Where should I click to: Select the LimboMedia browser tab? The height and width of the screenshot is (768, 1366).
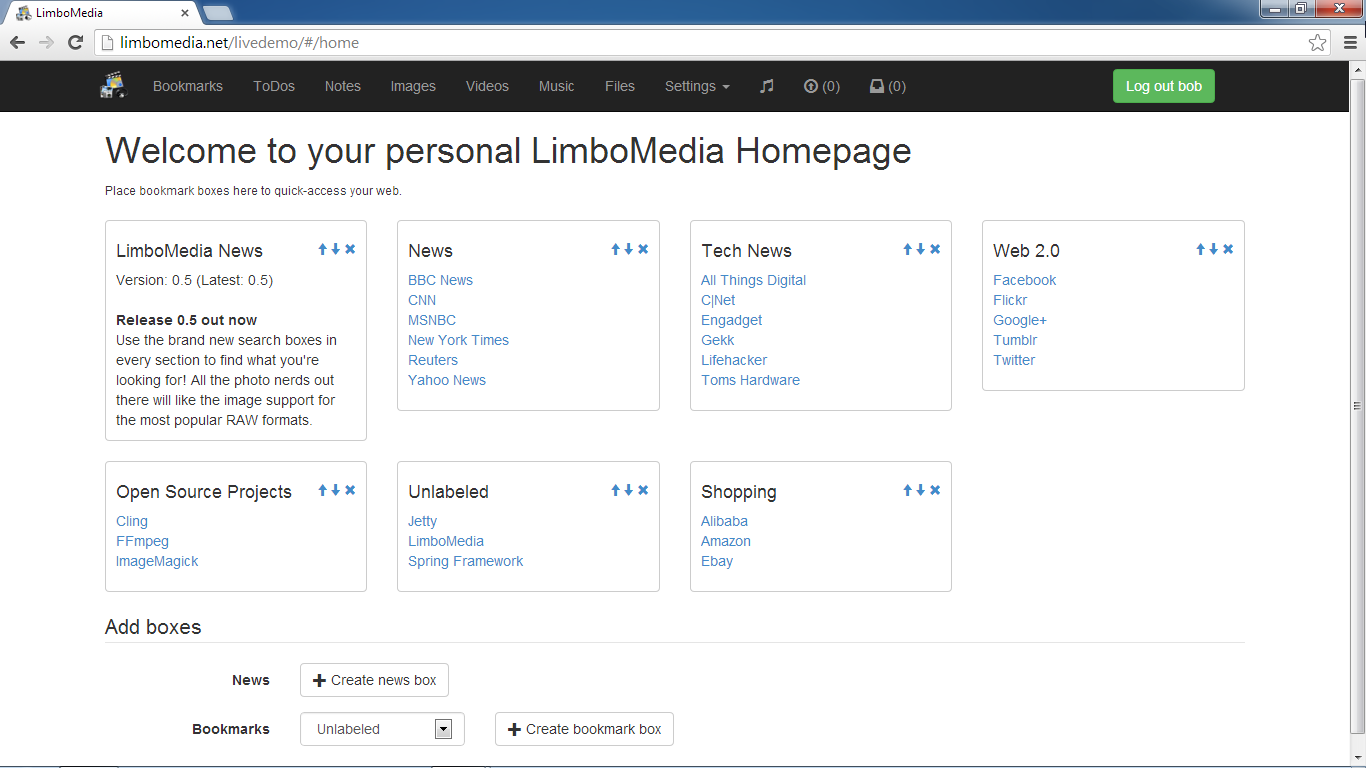pos(100,13)
